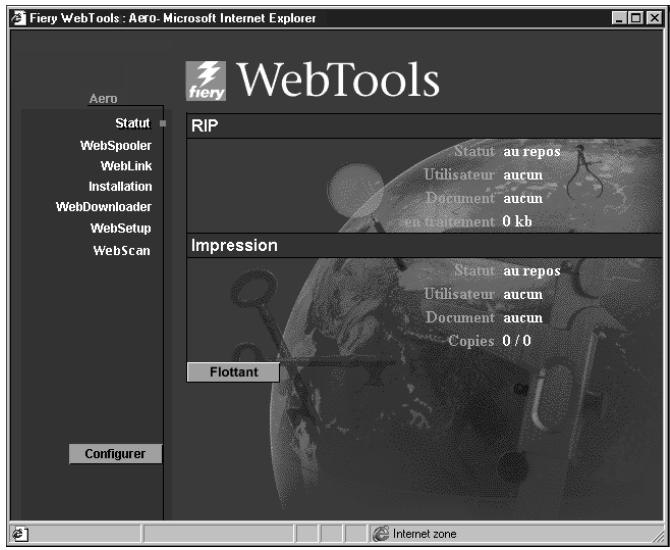The height and width of the screenshot is (550, 670).
Task: Go to WebLink in the sidebar
Action: (126, 166)
